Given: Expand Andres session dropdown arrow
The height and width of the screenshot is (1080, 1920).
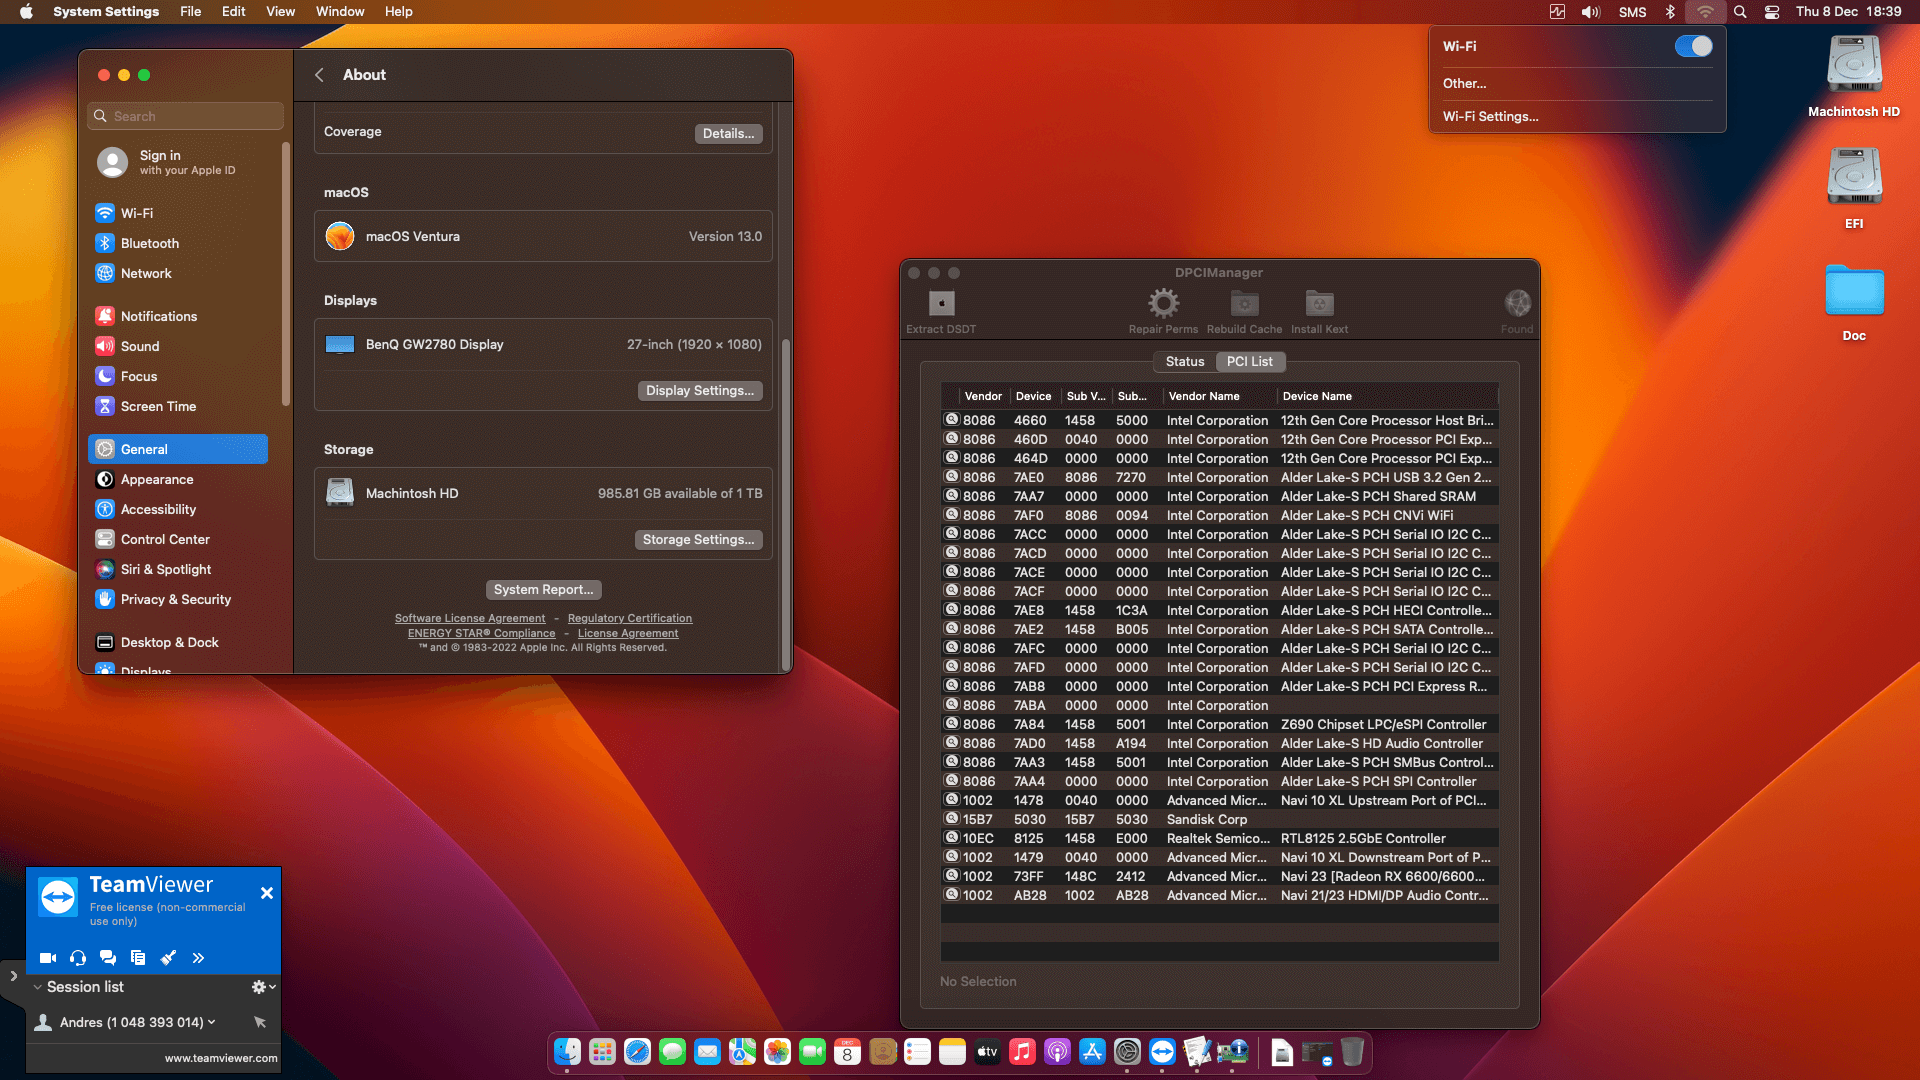Looking at the screenshot, I should click(212, 1022).
